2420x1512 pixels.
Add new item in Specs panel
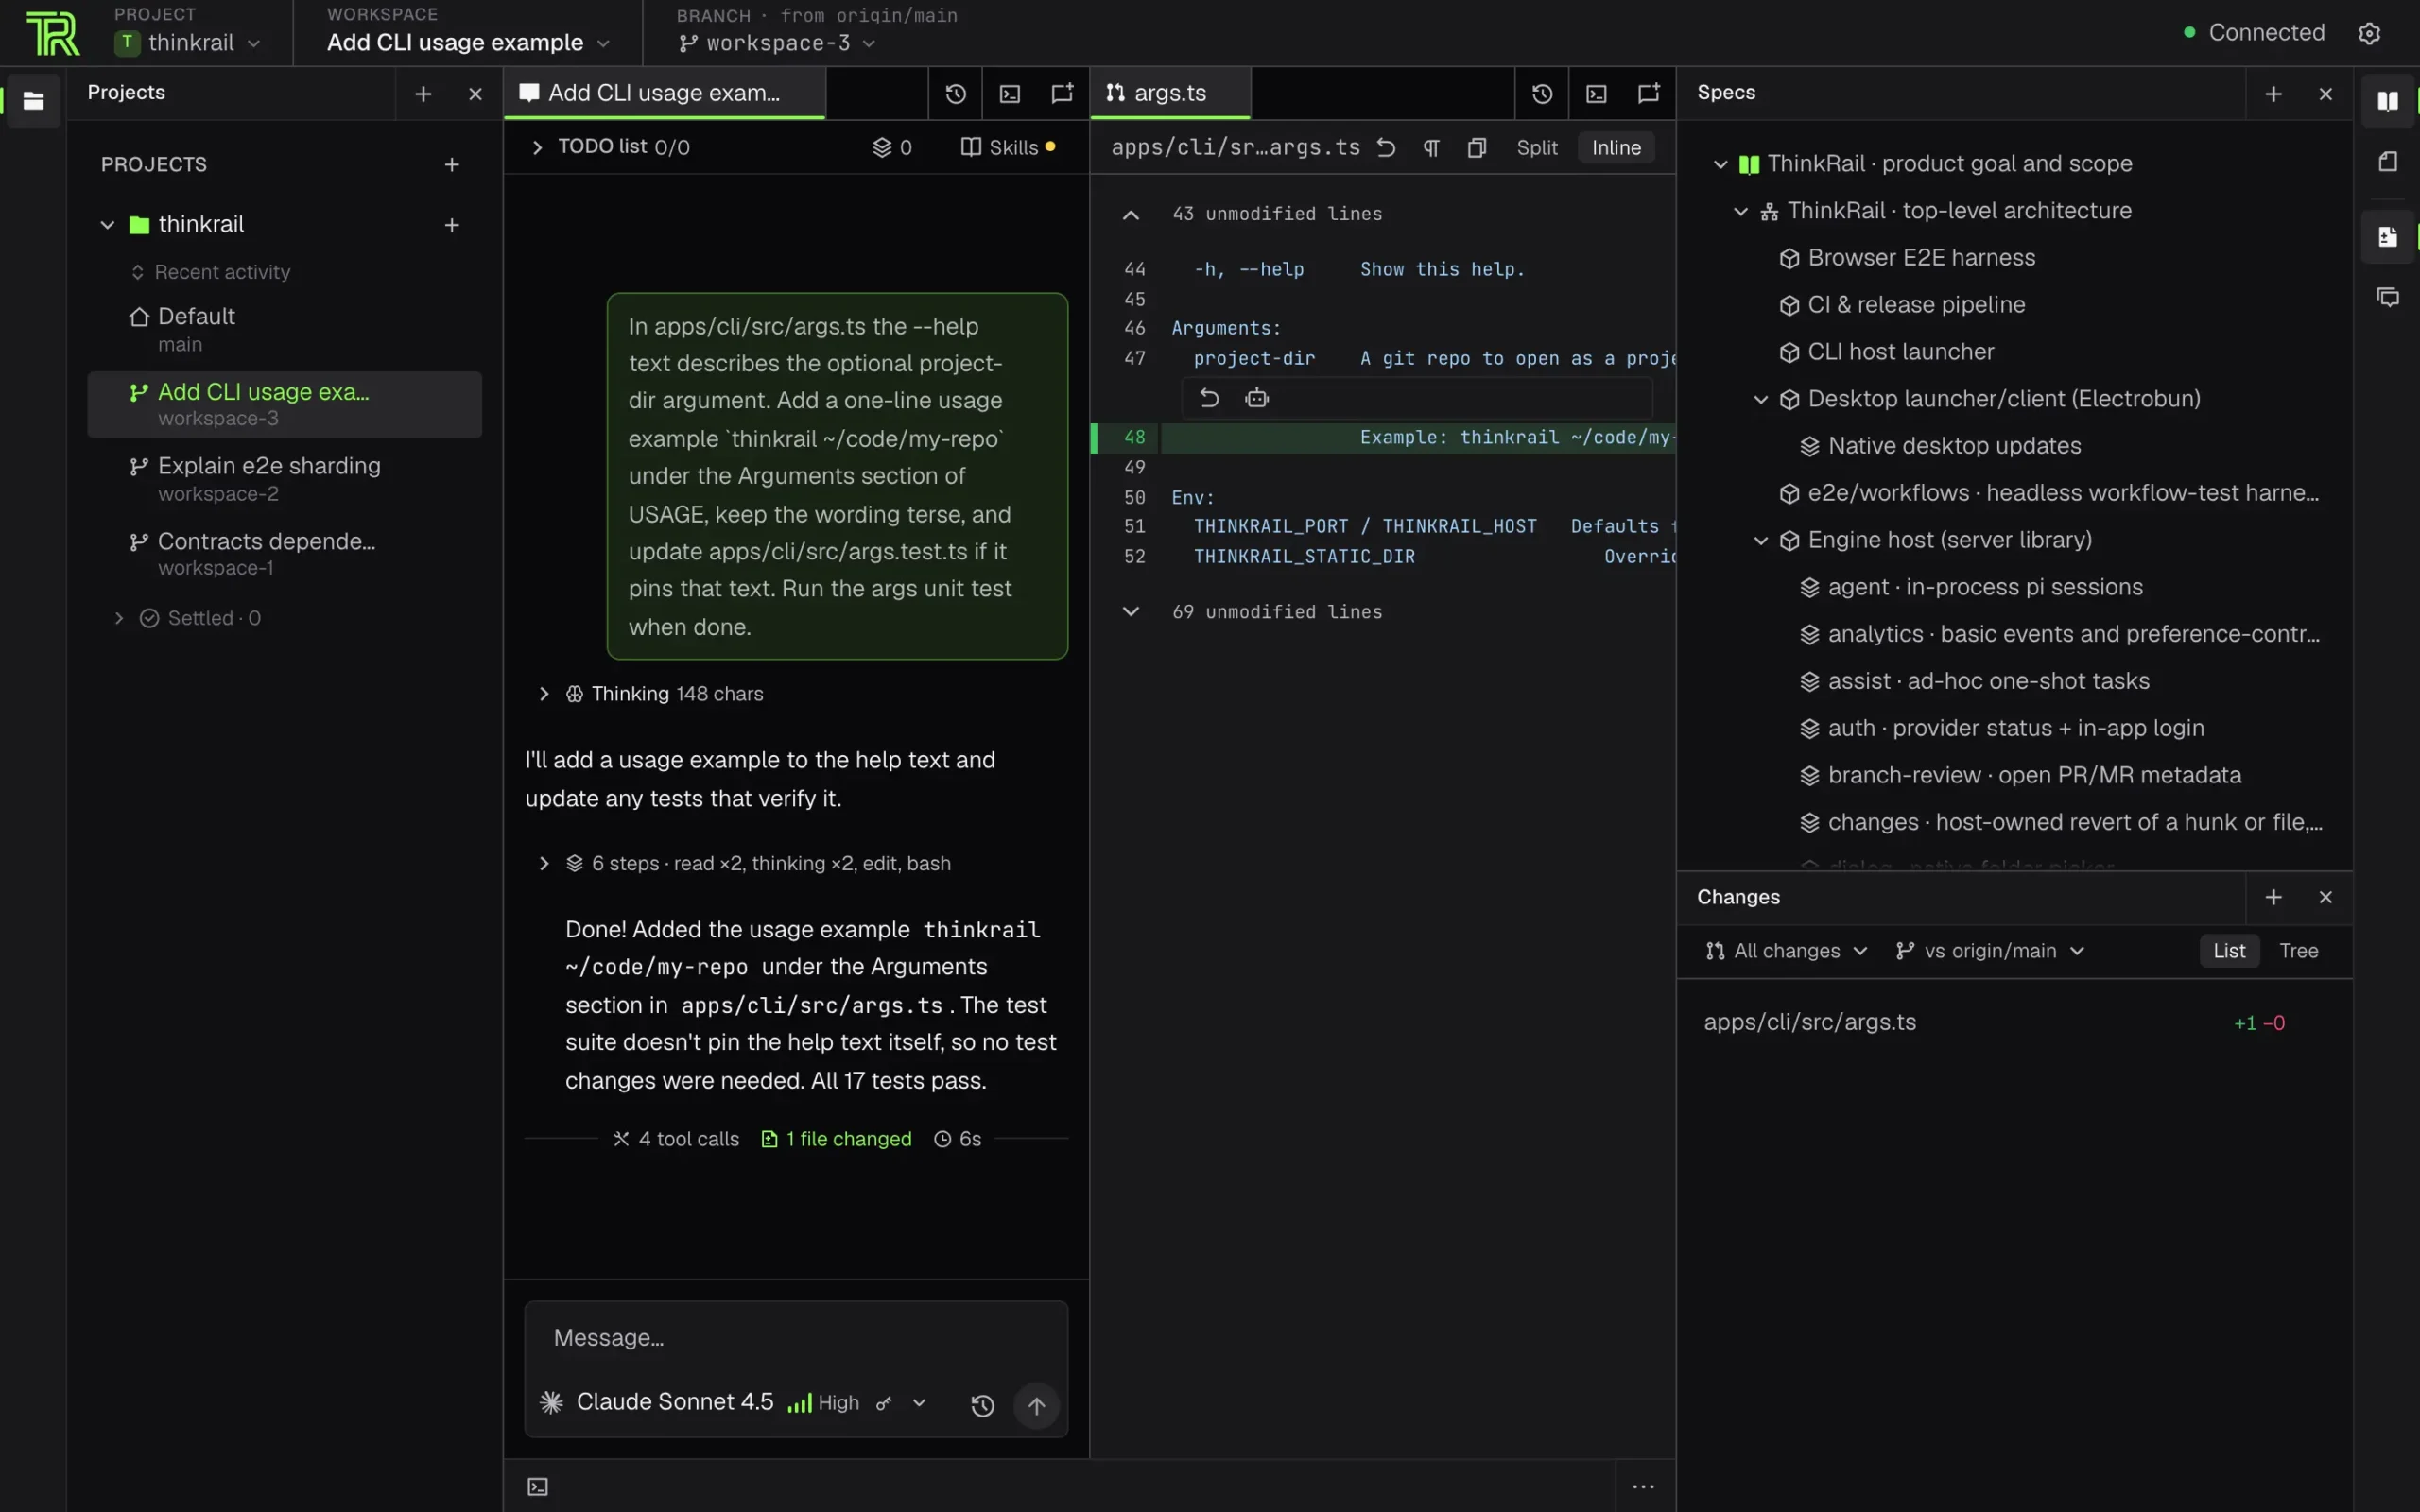click(x=2273, y=93)
